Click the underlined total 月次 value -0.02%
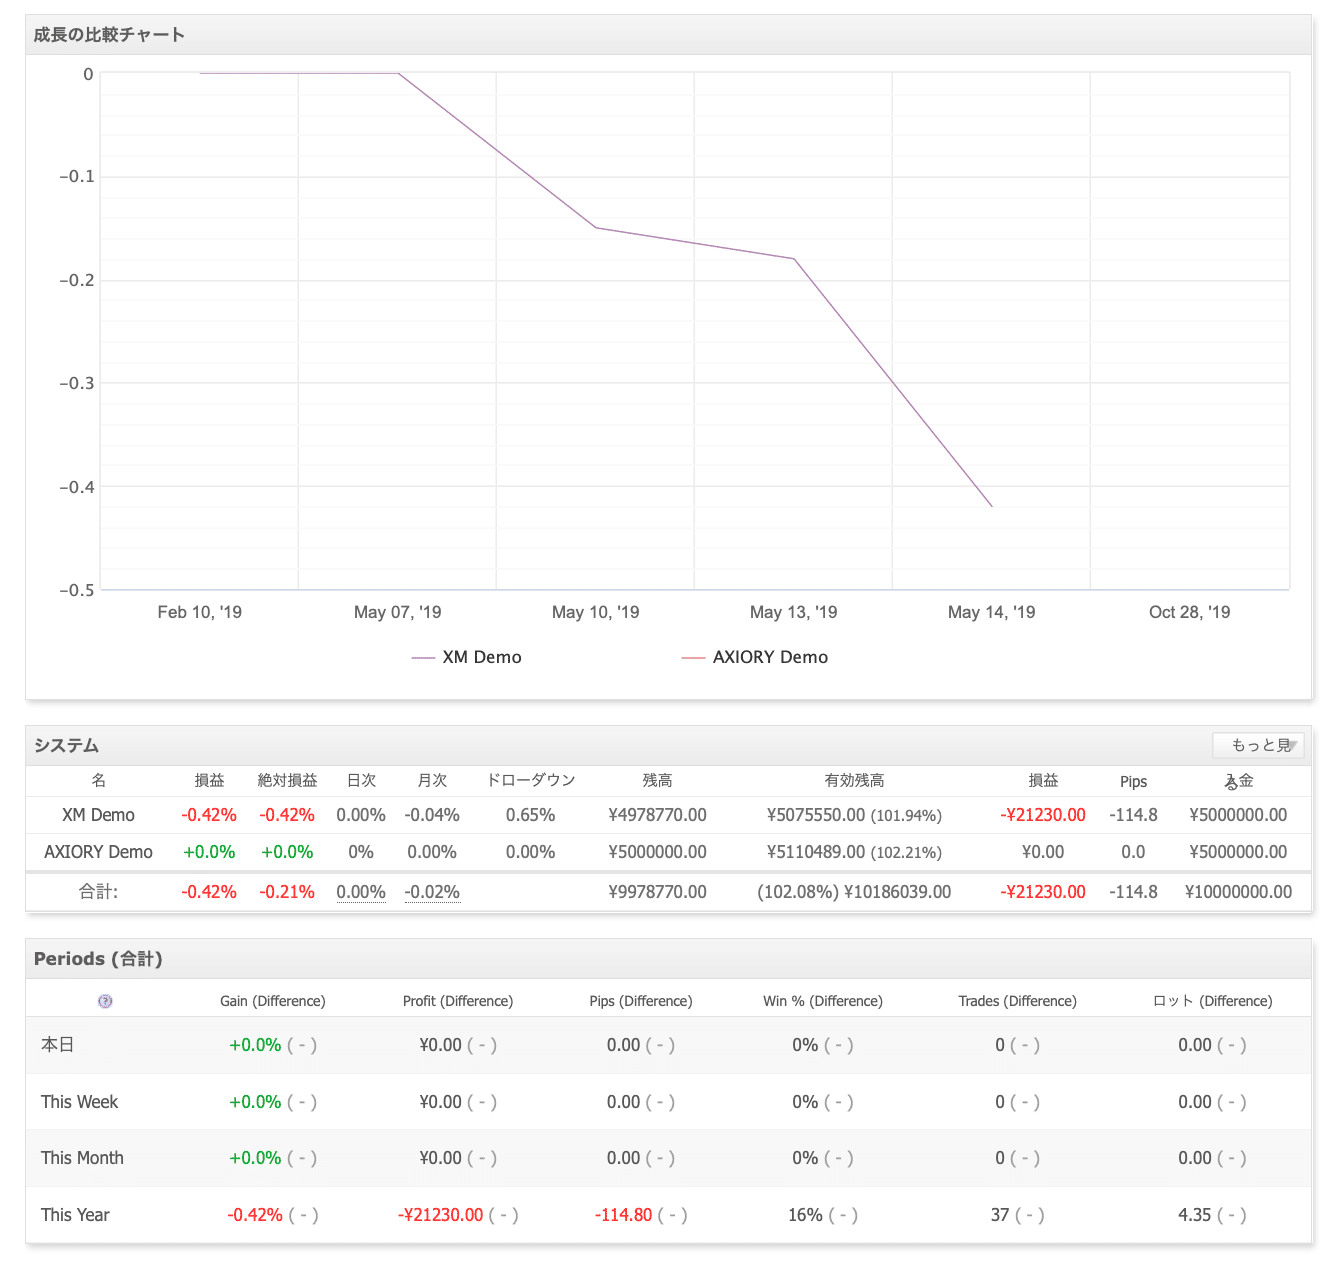The width and height of the screenshot is (1331, 1264). coord(432,892)
